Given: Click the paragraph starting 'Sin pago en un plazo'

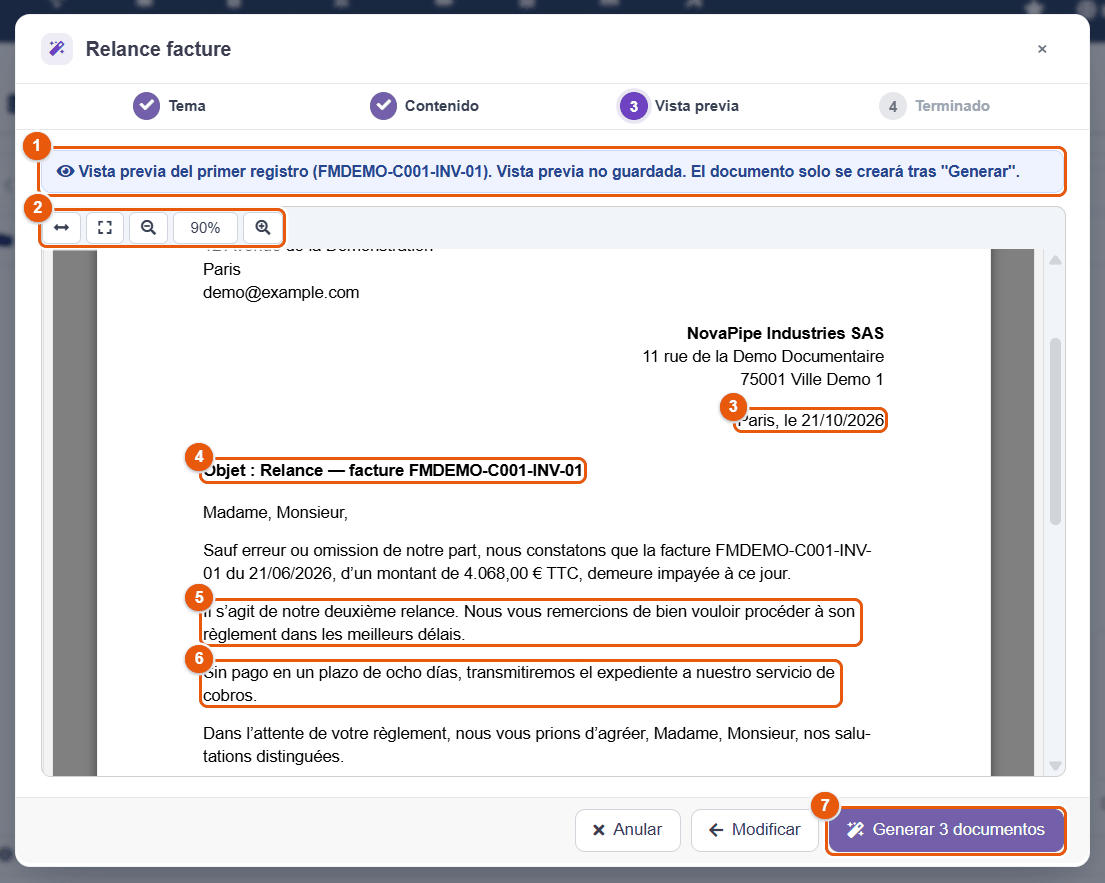Looking at the screenshot, I should pyautogui.click(x=519, y=684).
